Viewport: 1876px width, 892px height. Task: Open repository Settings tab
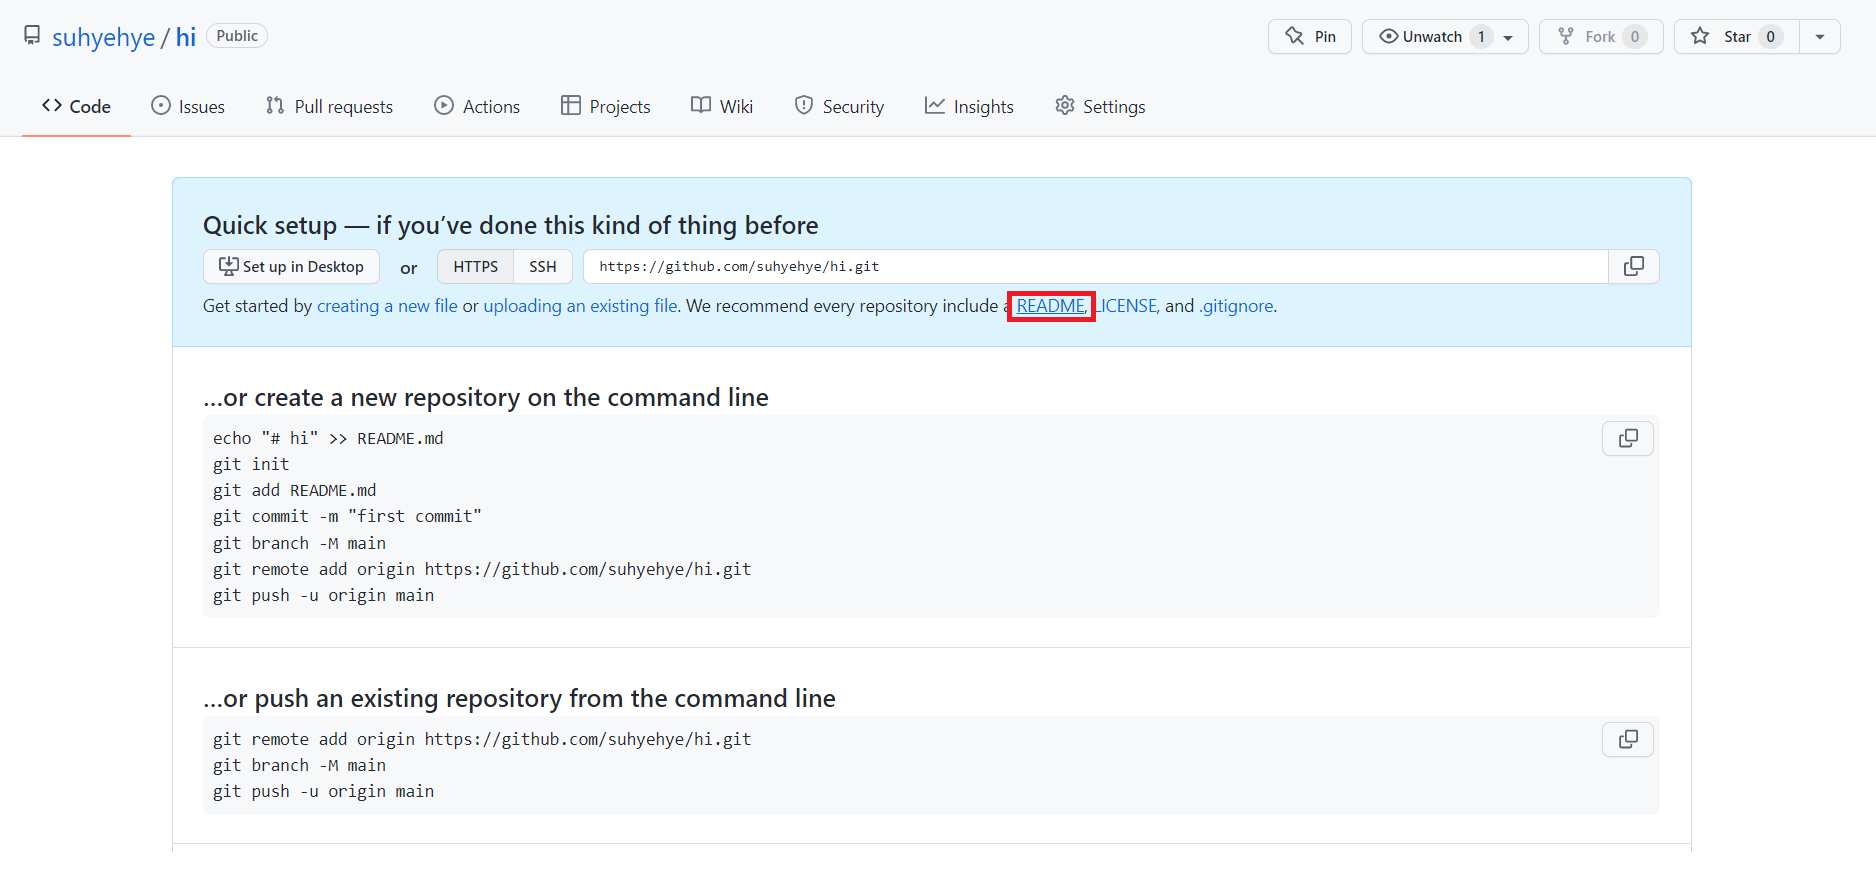[x=1100, y=106]
